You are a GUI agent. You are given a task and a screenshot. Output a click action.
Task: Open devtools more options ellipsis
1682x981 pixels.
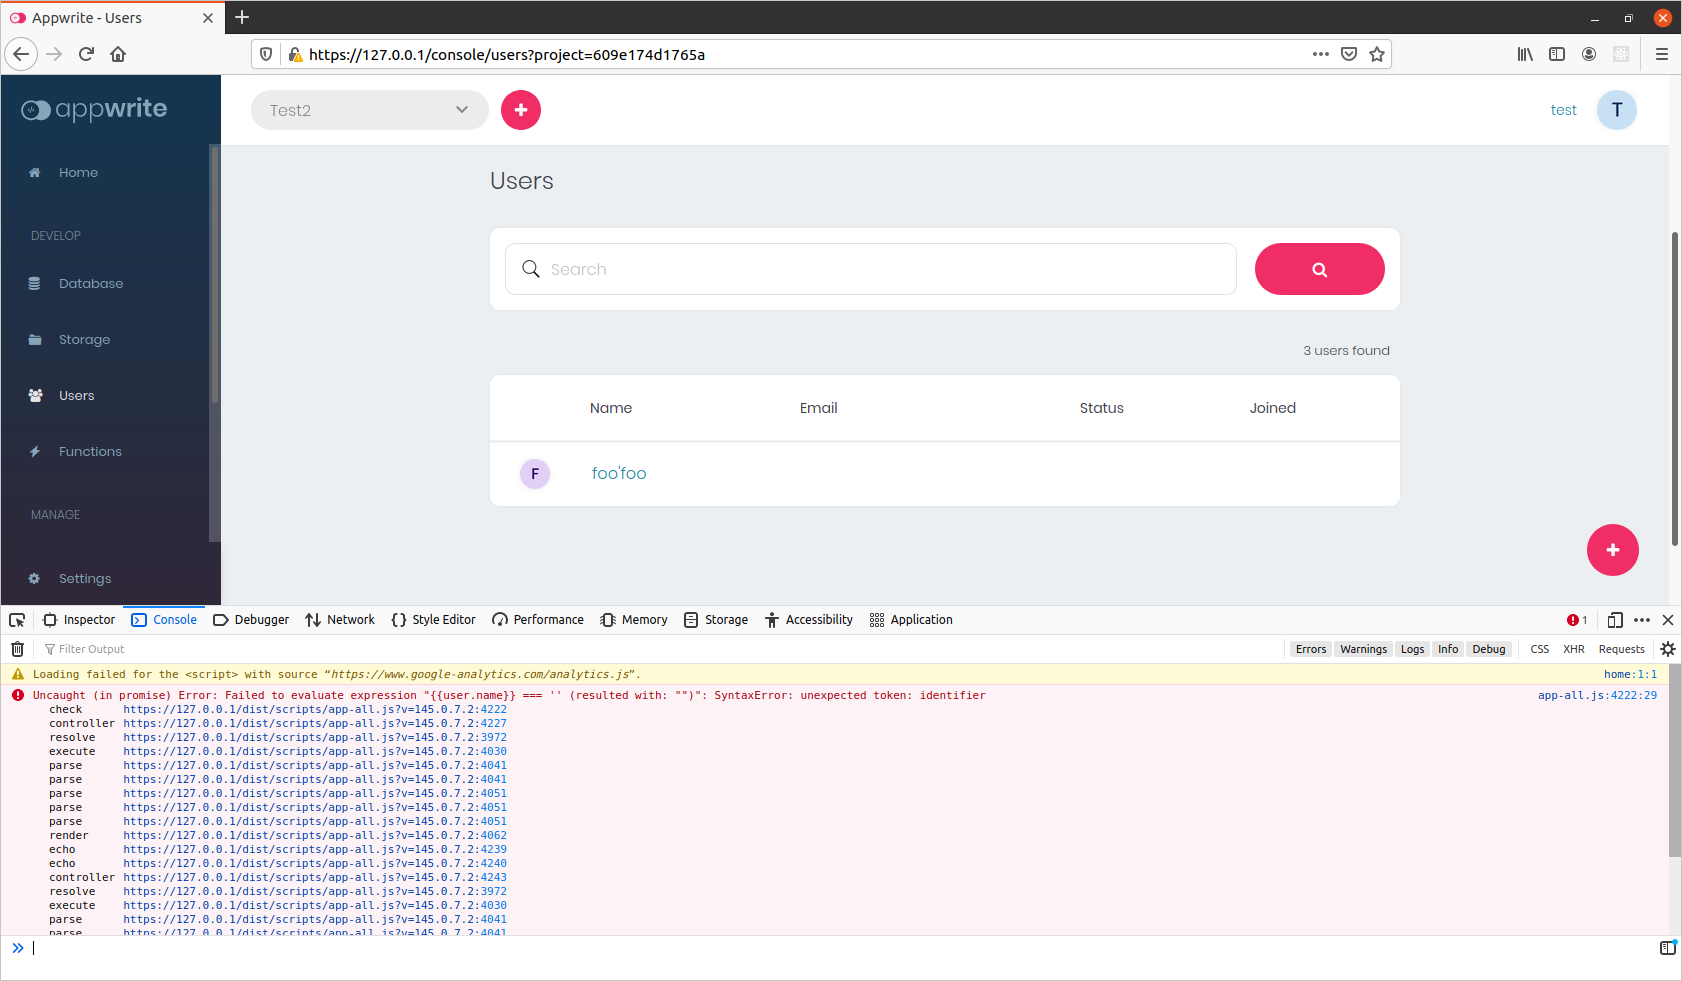click(1642, 620)
